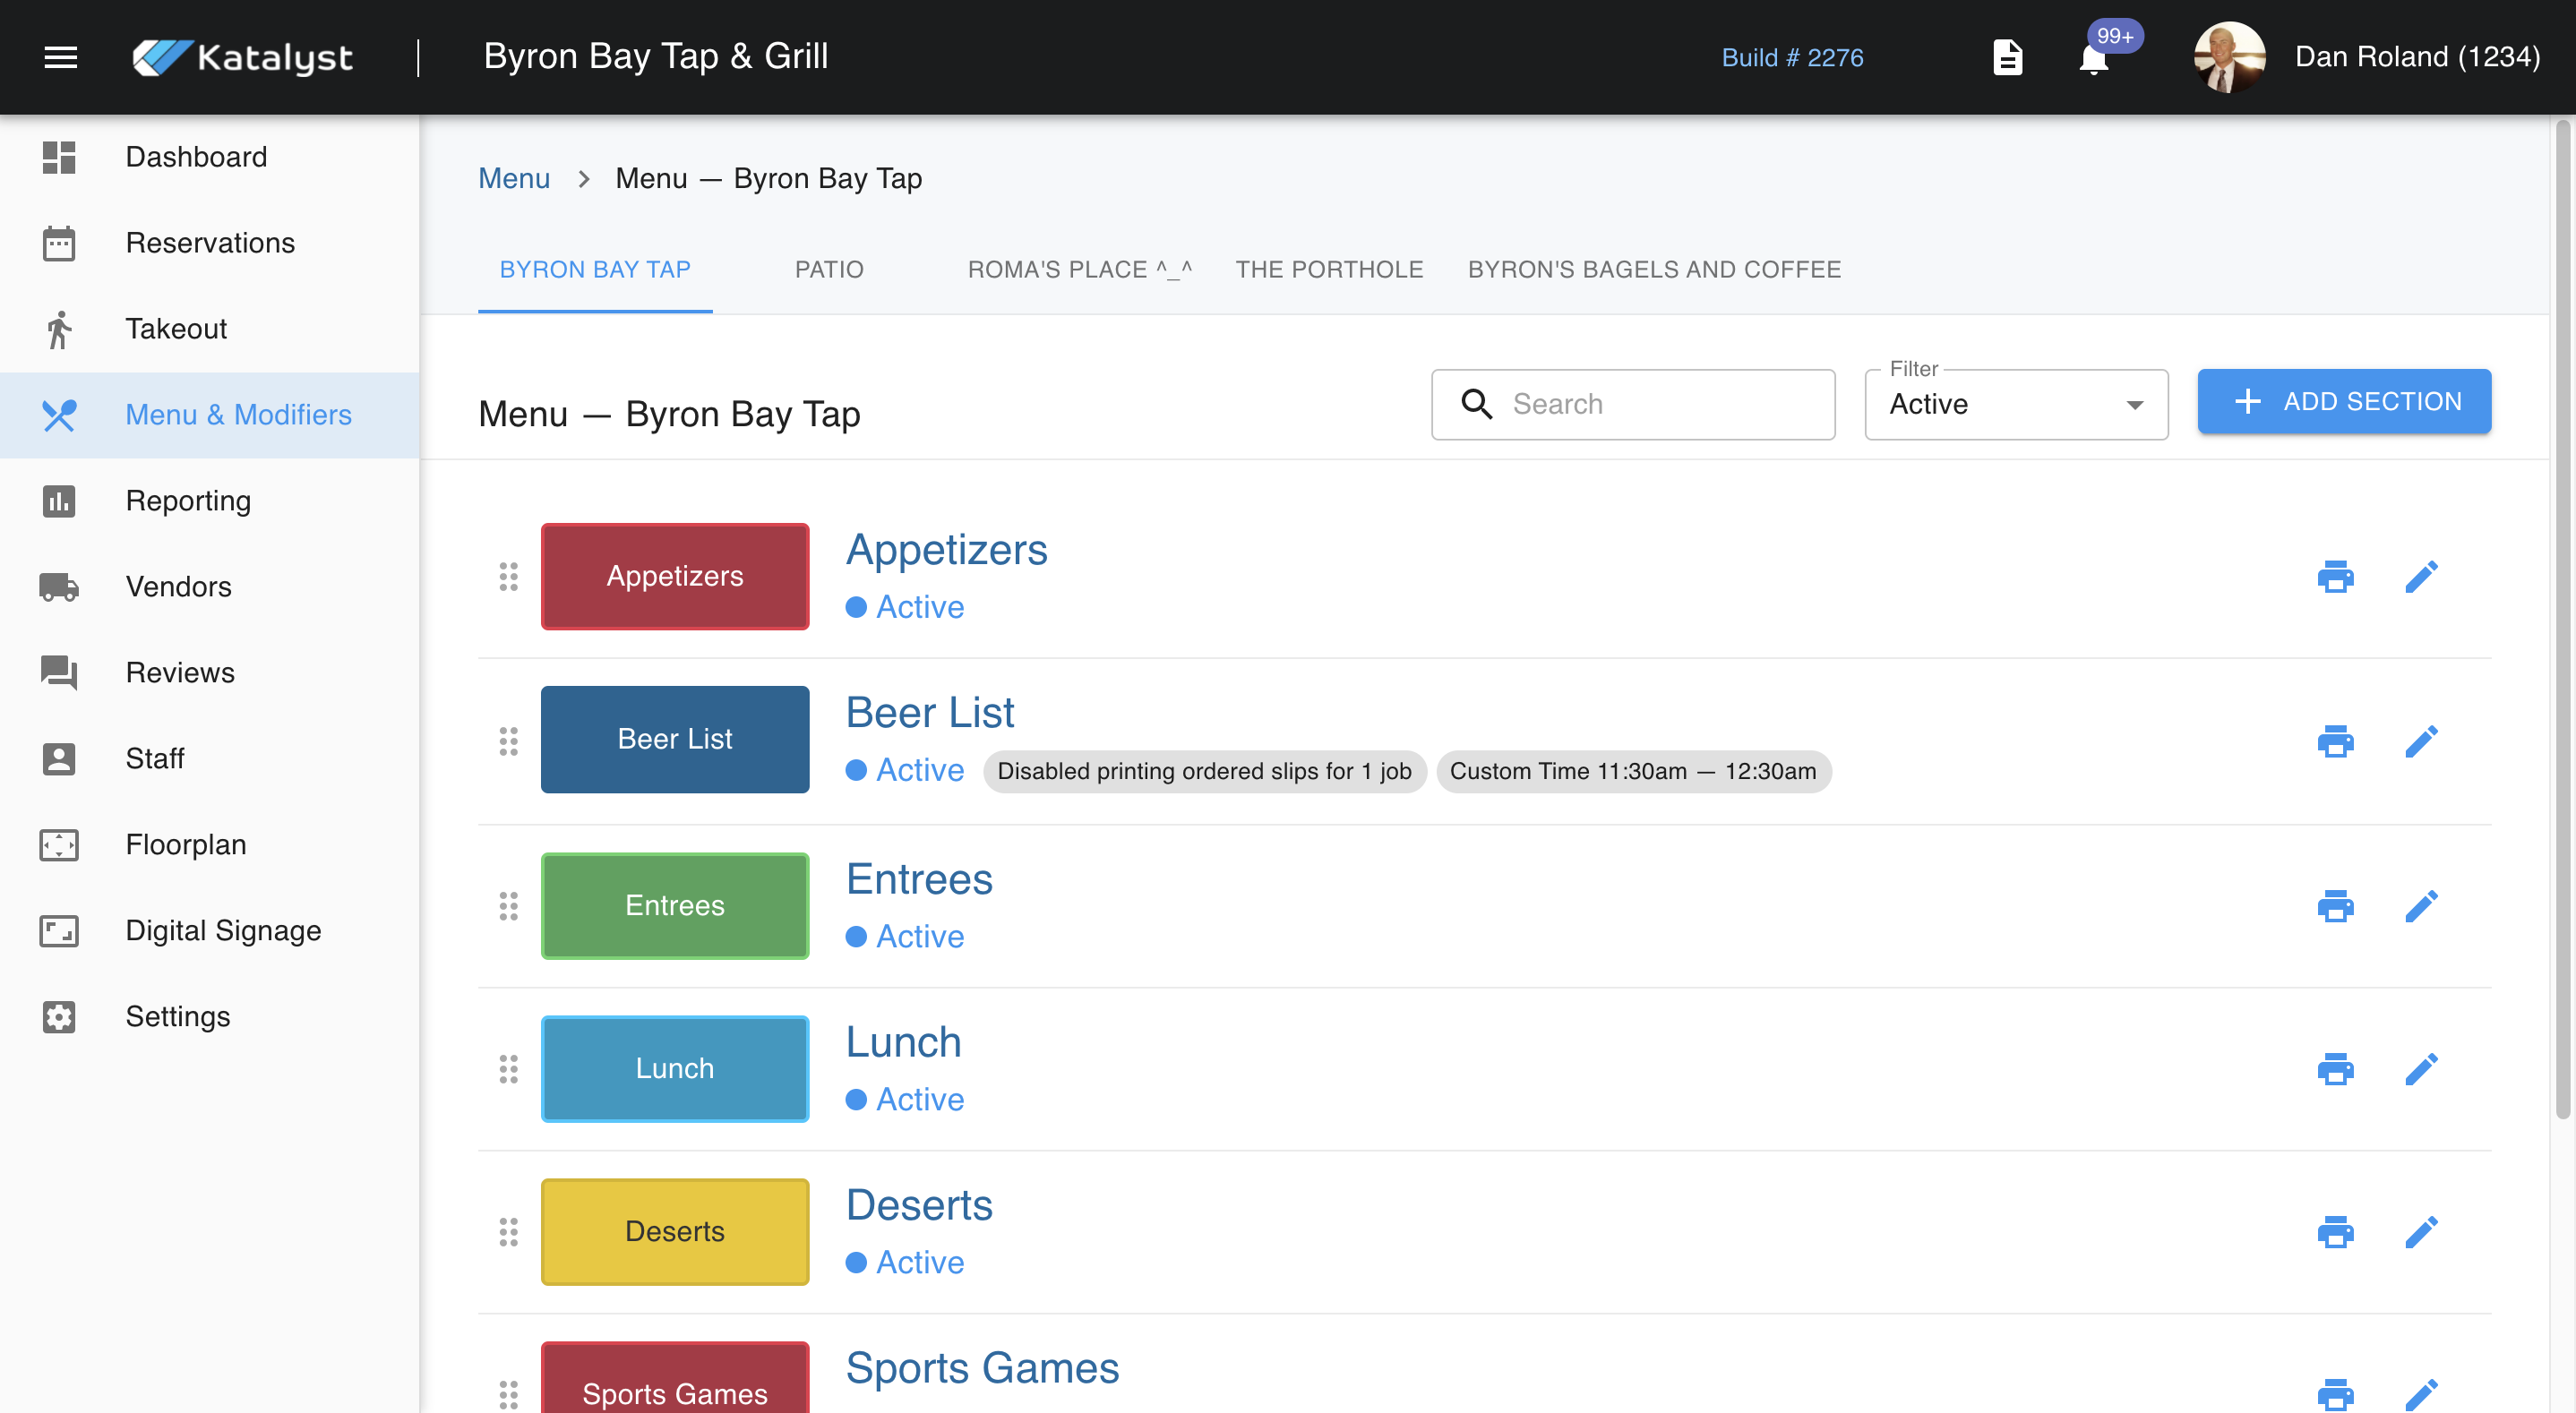Edit the Beer List section pencil
Viewport: 2576px width, 1413px height.
pos(2421,741)
